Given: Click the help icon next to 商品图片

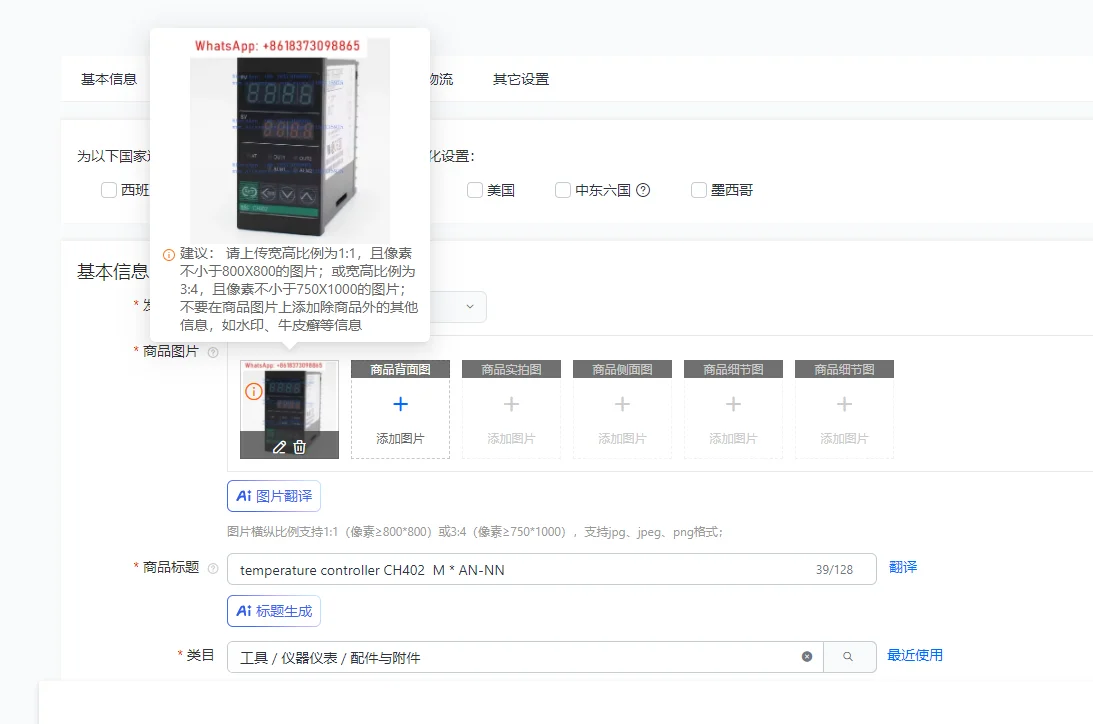Looking at the screenshot, I should coord(213,353).
